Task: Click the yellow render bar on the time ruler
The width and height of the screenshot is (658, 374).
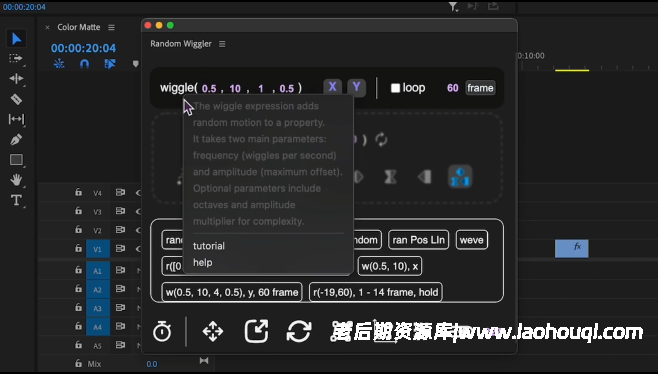Action: pyautogui.click(x=572, y=70)
